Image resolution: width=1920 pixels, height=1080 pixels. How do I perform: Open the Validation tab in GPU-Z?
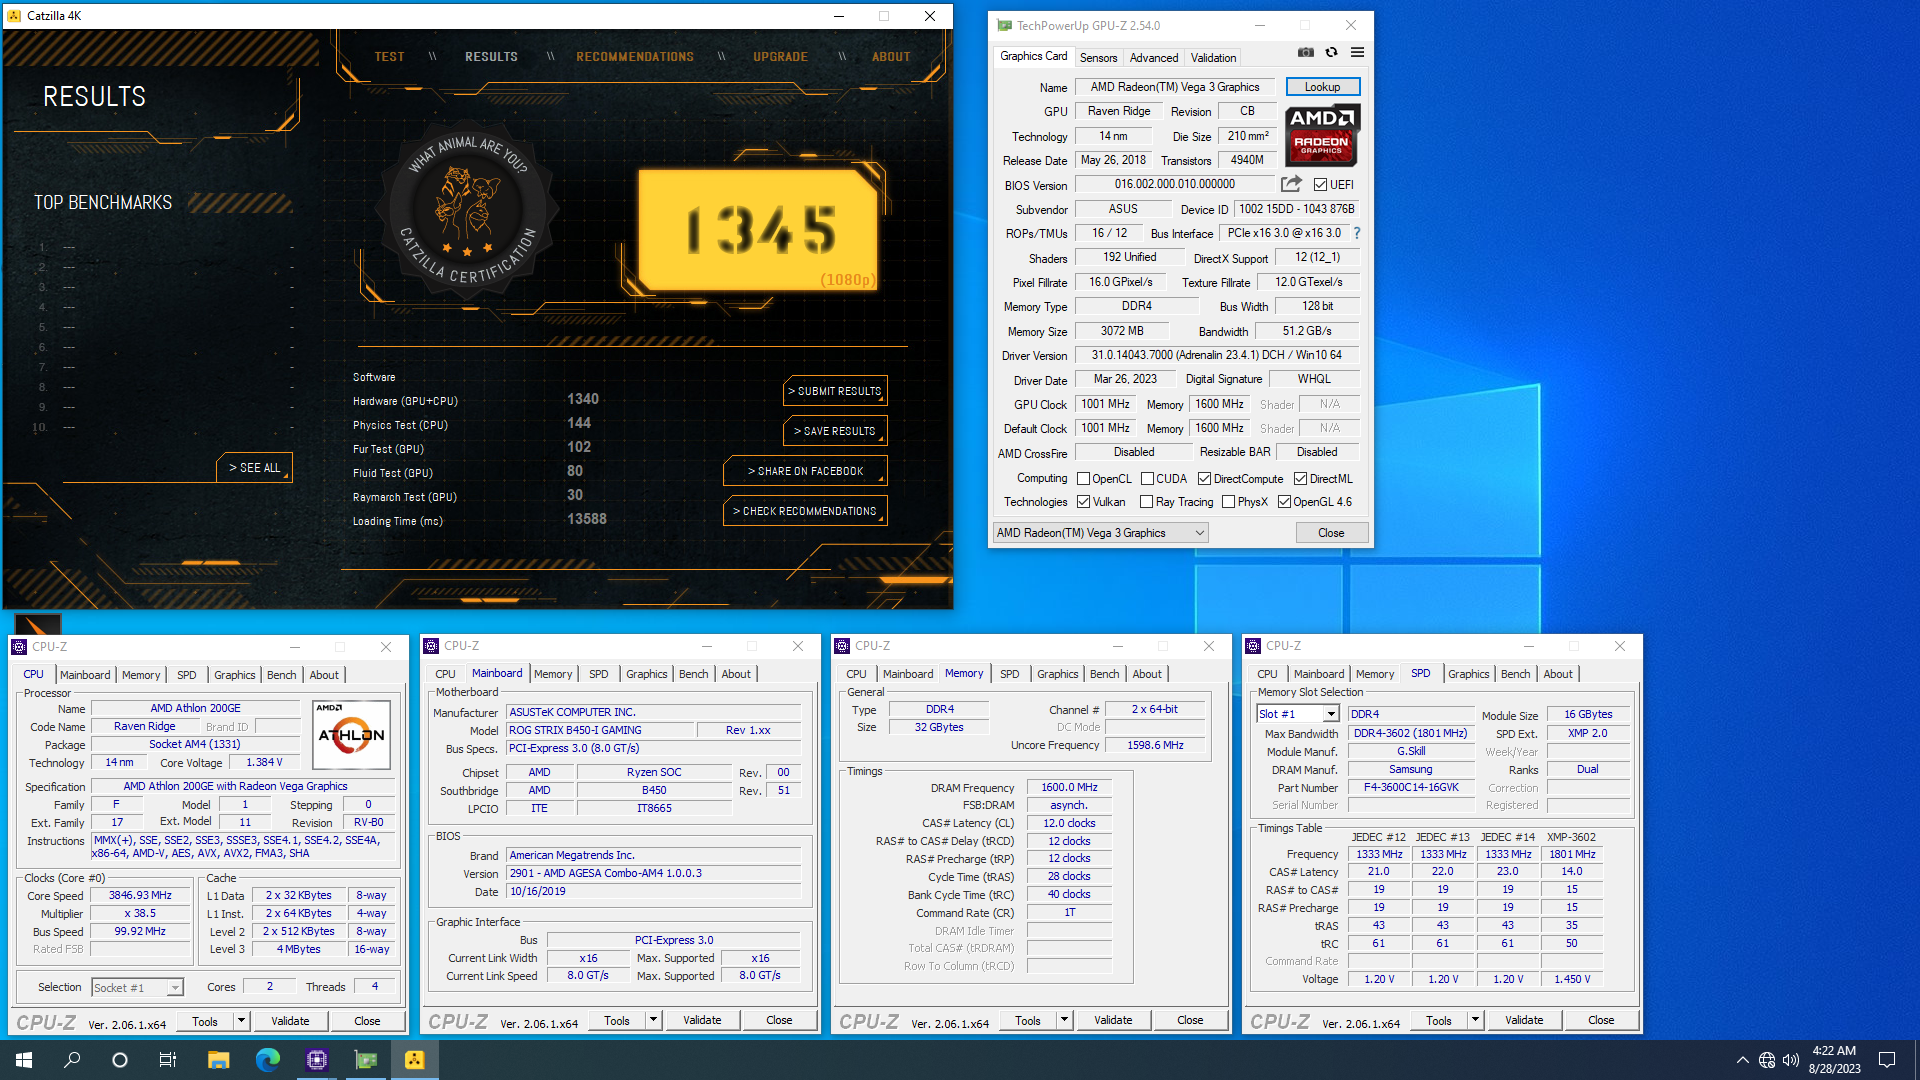pyautogui.click(x=1213, y=58)
